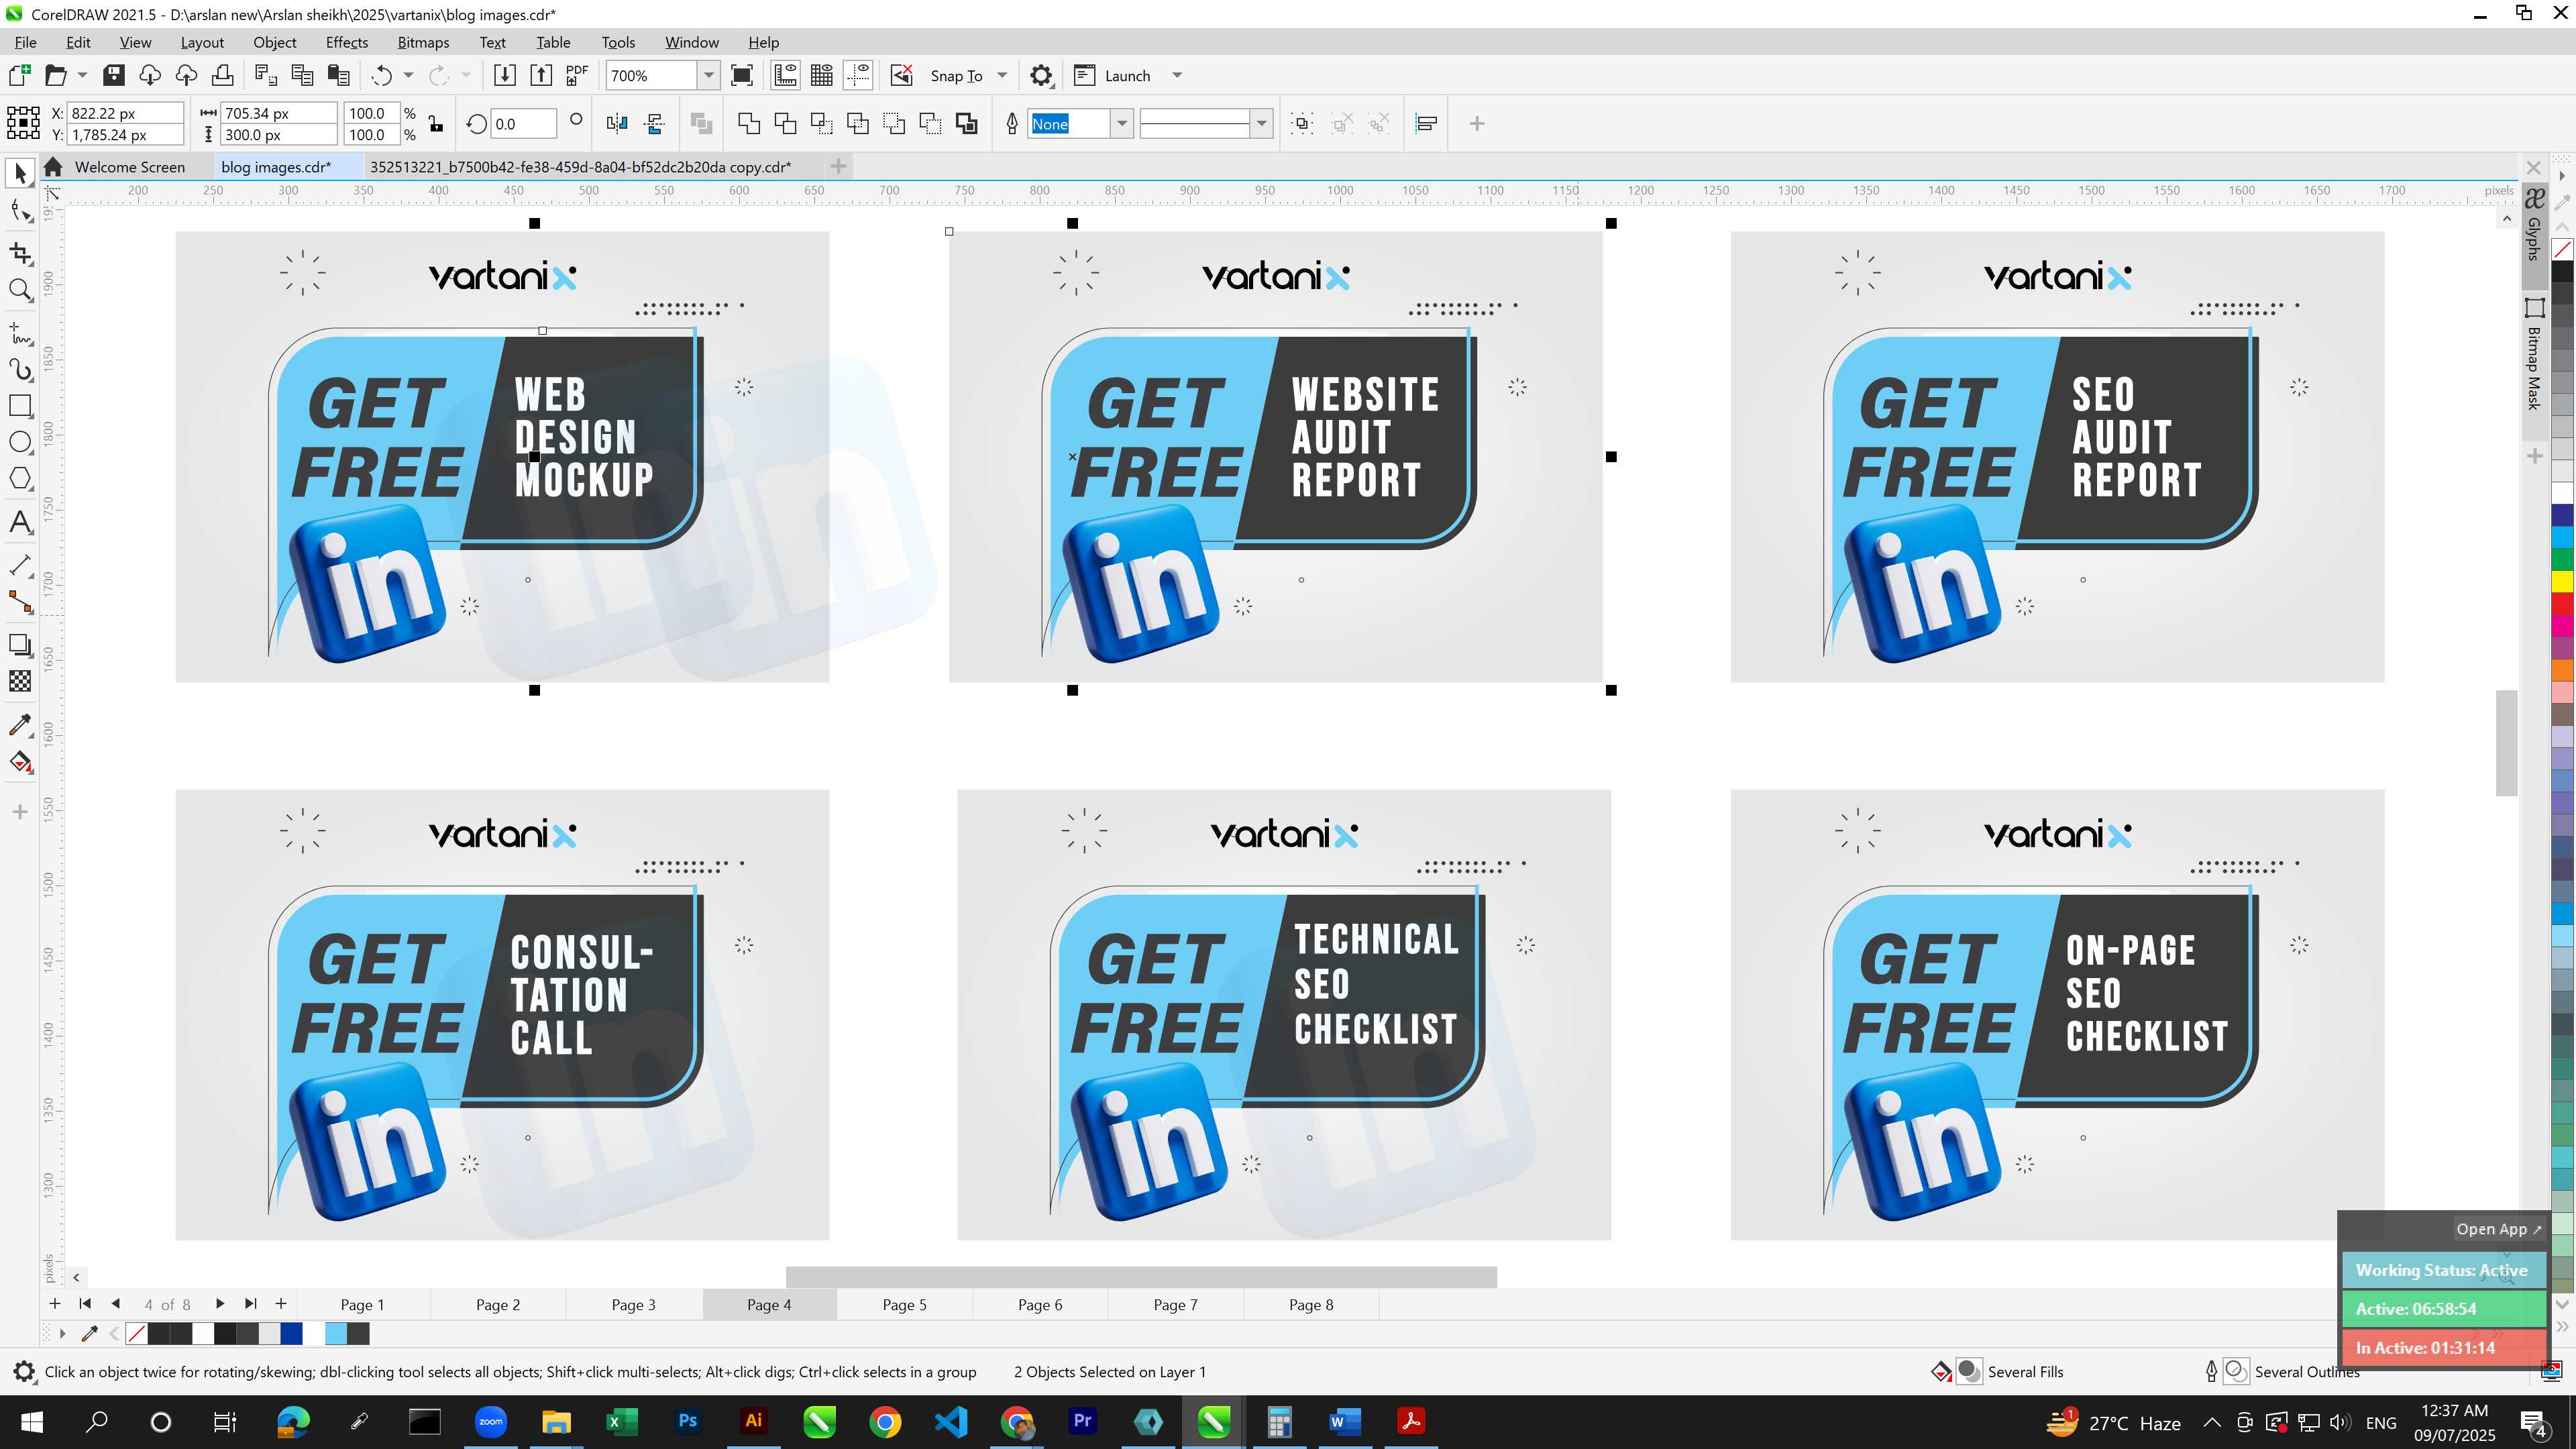Select the Connector tool

point(20,601)
